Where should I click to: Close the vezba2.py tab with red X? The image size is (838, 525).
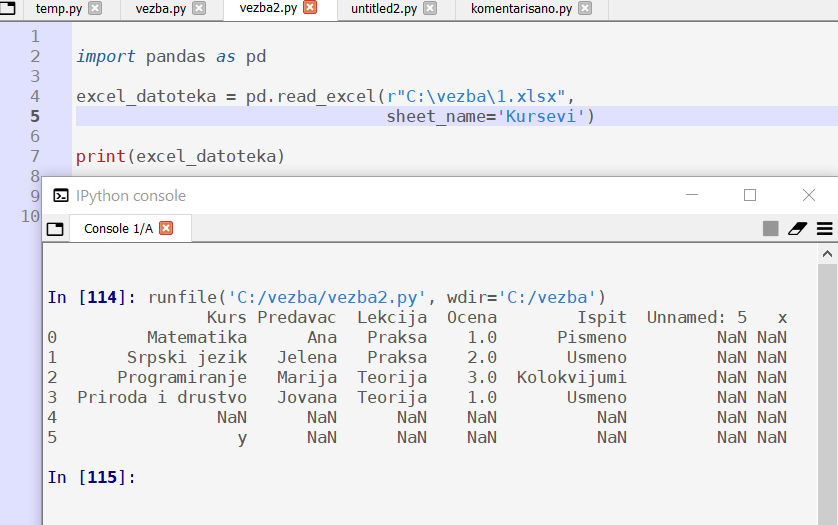(310, 7)
